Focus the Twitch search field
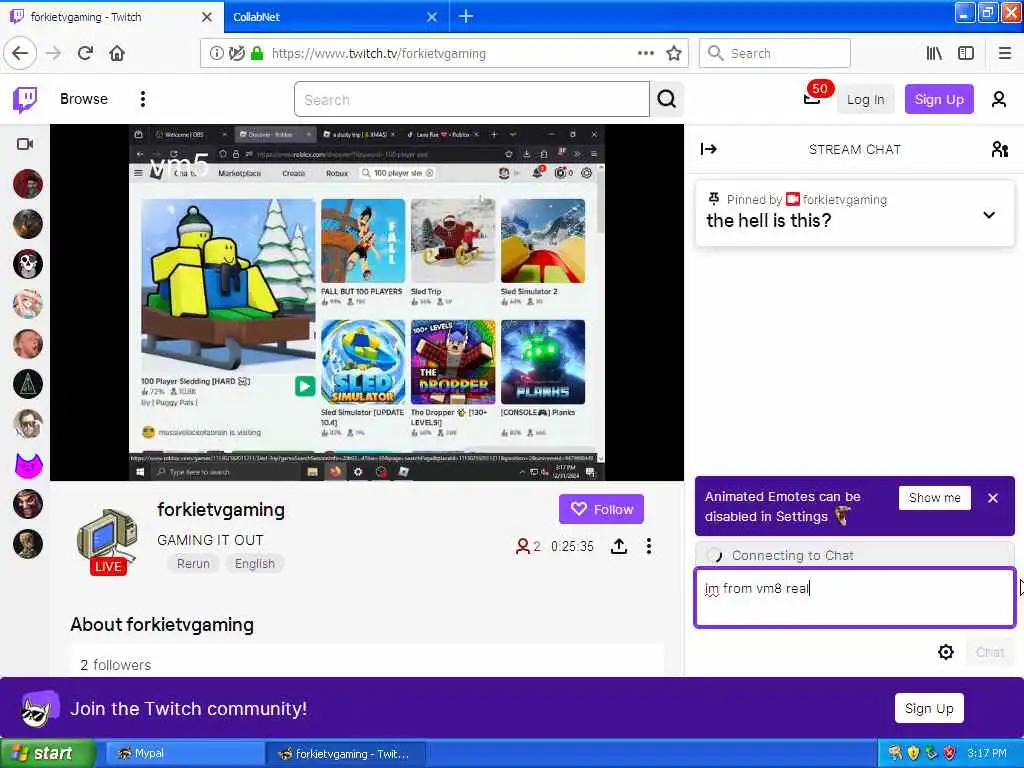 pos(472,99)
